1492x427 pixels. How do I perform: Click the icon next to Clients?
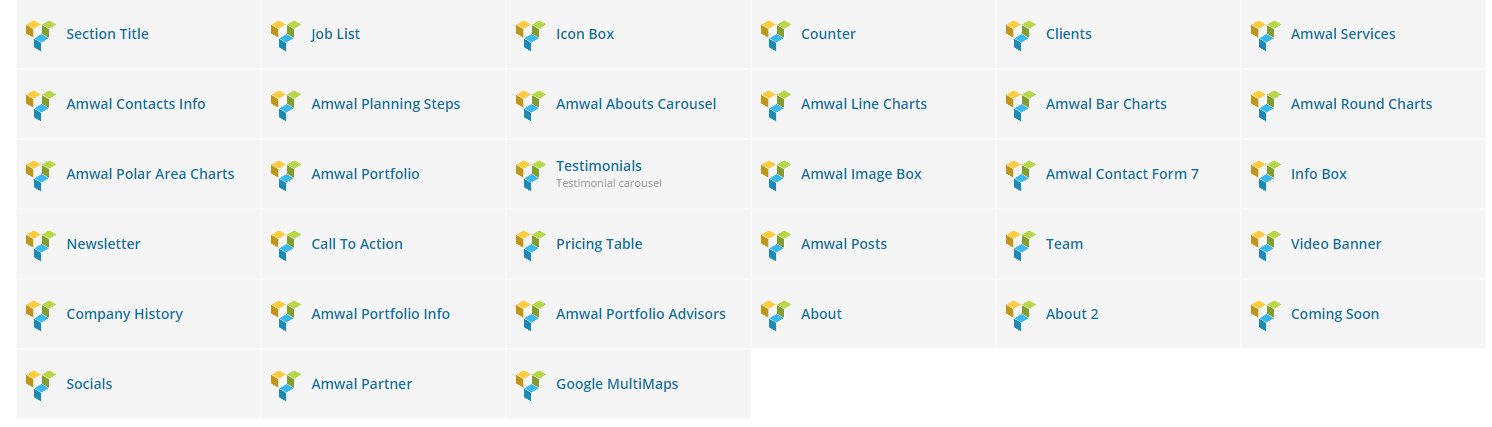(1021, 35)
